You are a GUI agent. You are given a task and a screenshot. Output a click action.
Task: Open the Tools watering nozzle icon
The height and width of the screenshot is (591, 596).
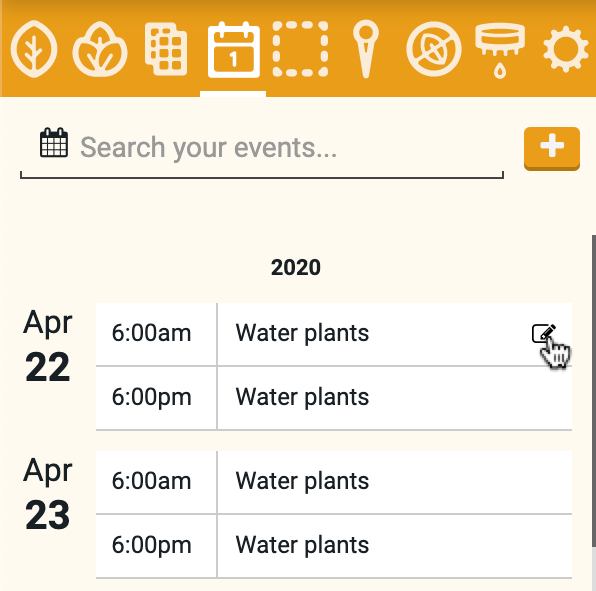click(500, 50)
